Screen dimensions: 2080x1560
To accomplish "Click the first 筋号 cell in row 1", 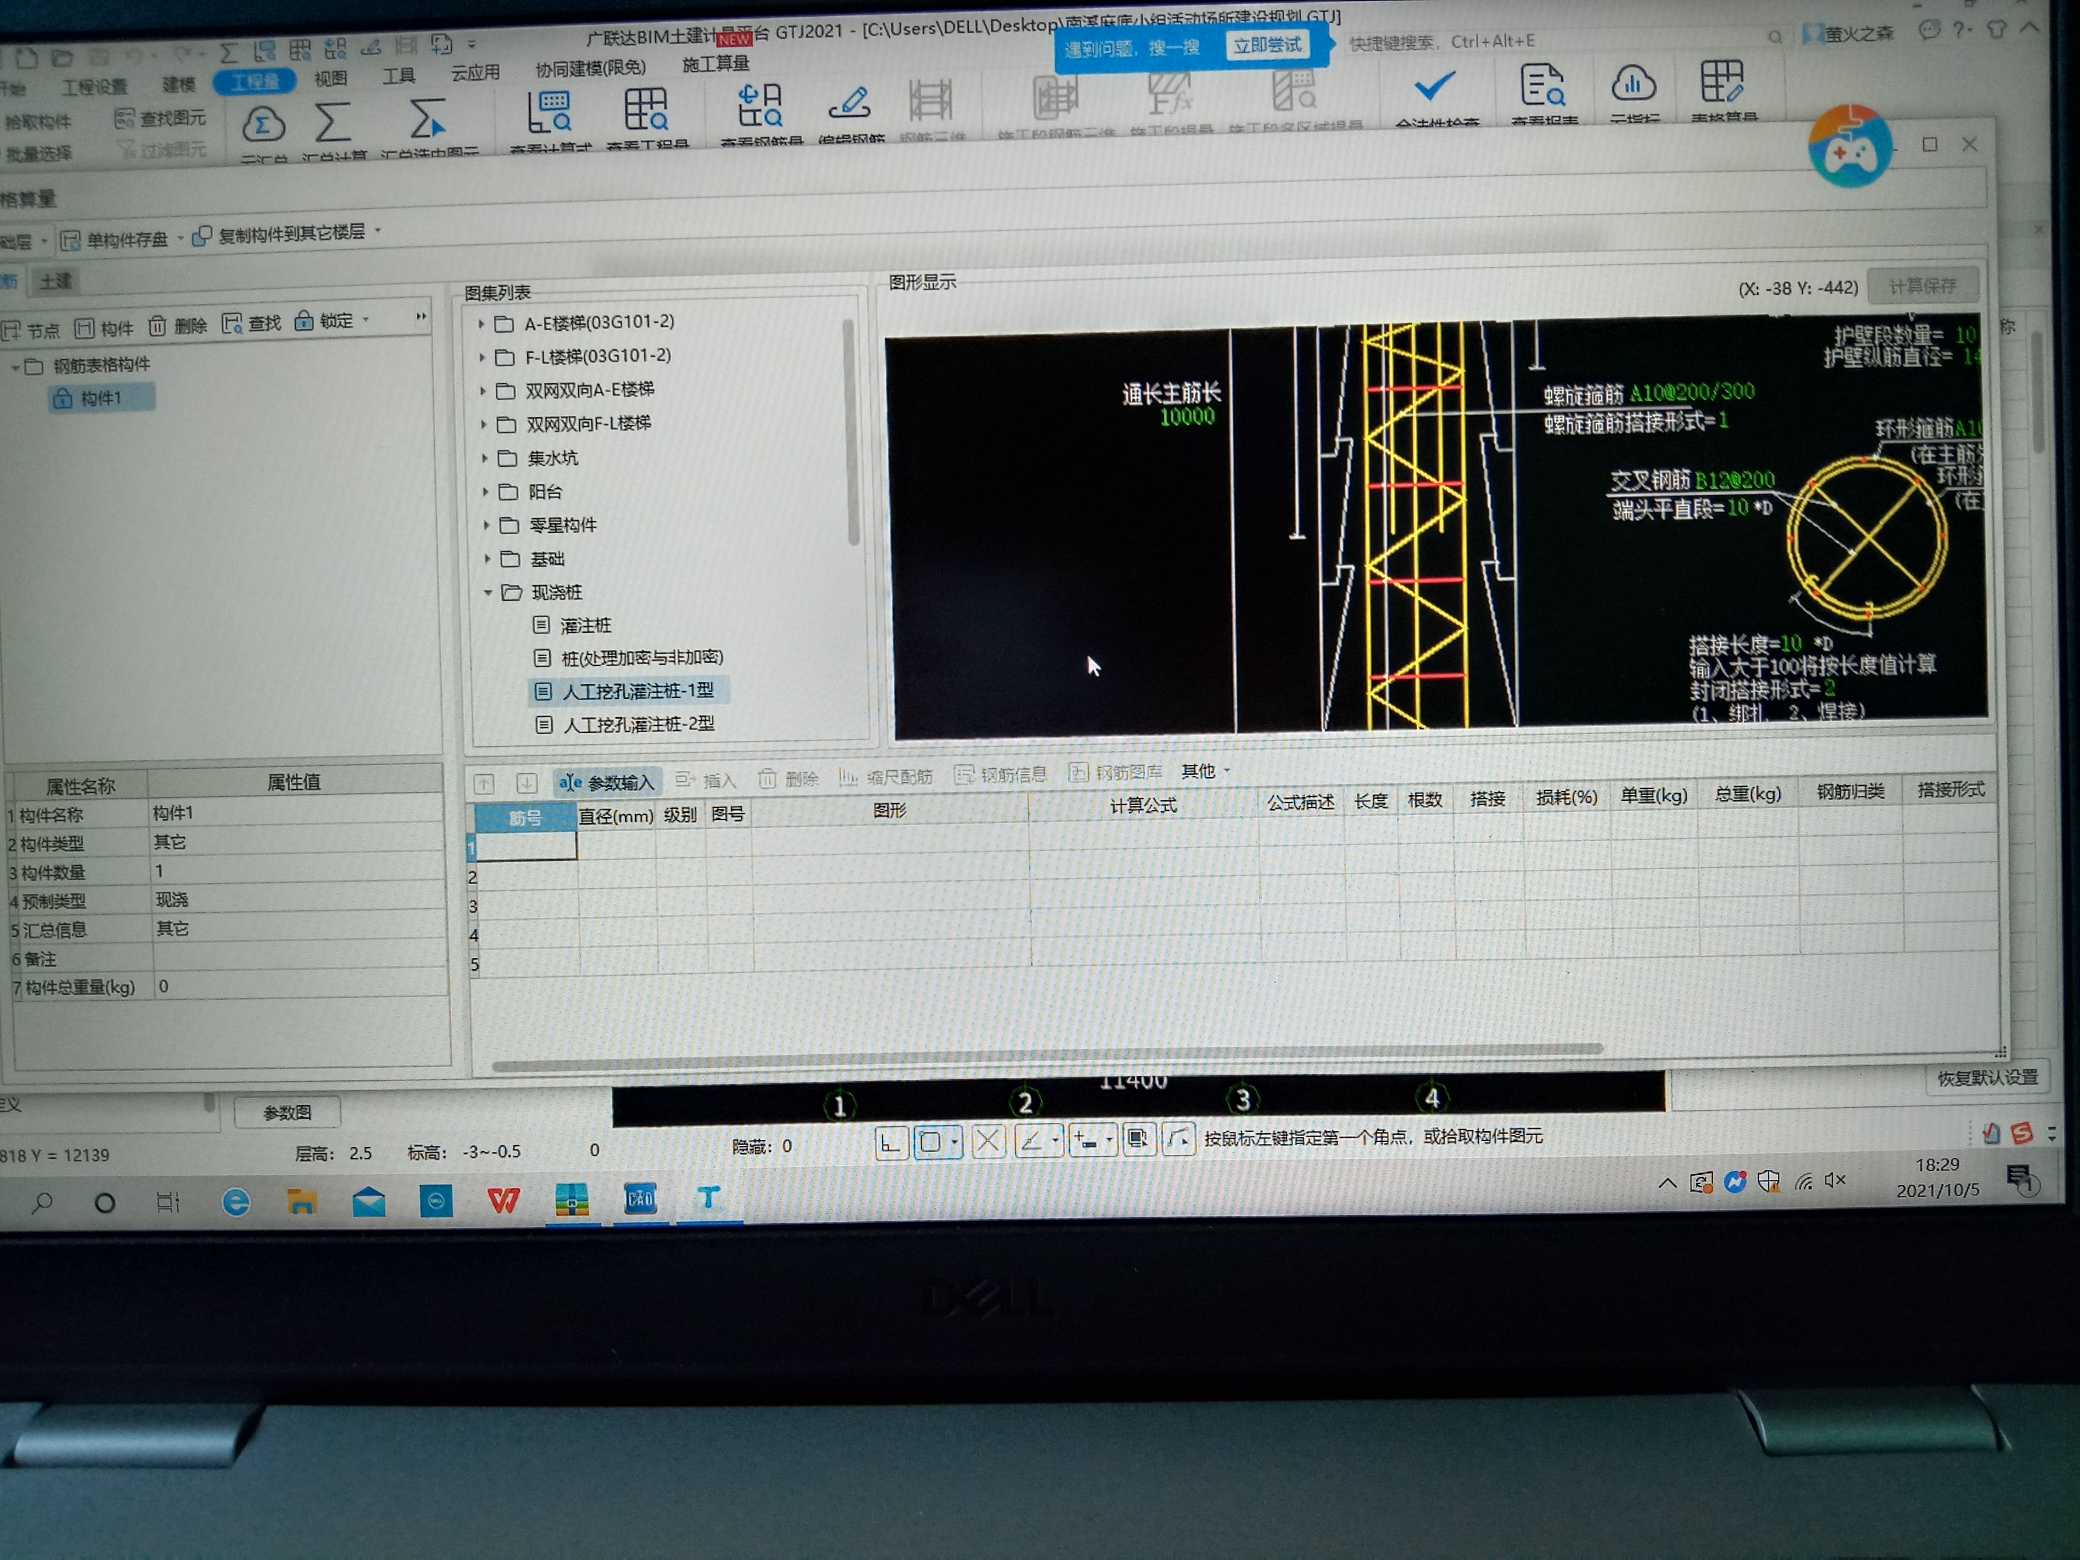I will coord(526,846).
